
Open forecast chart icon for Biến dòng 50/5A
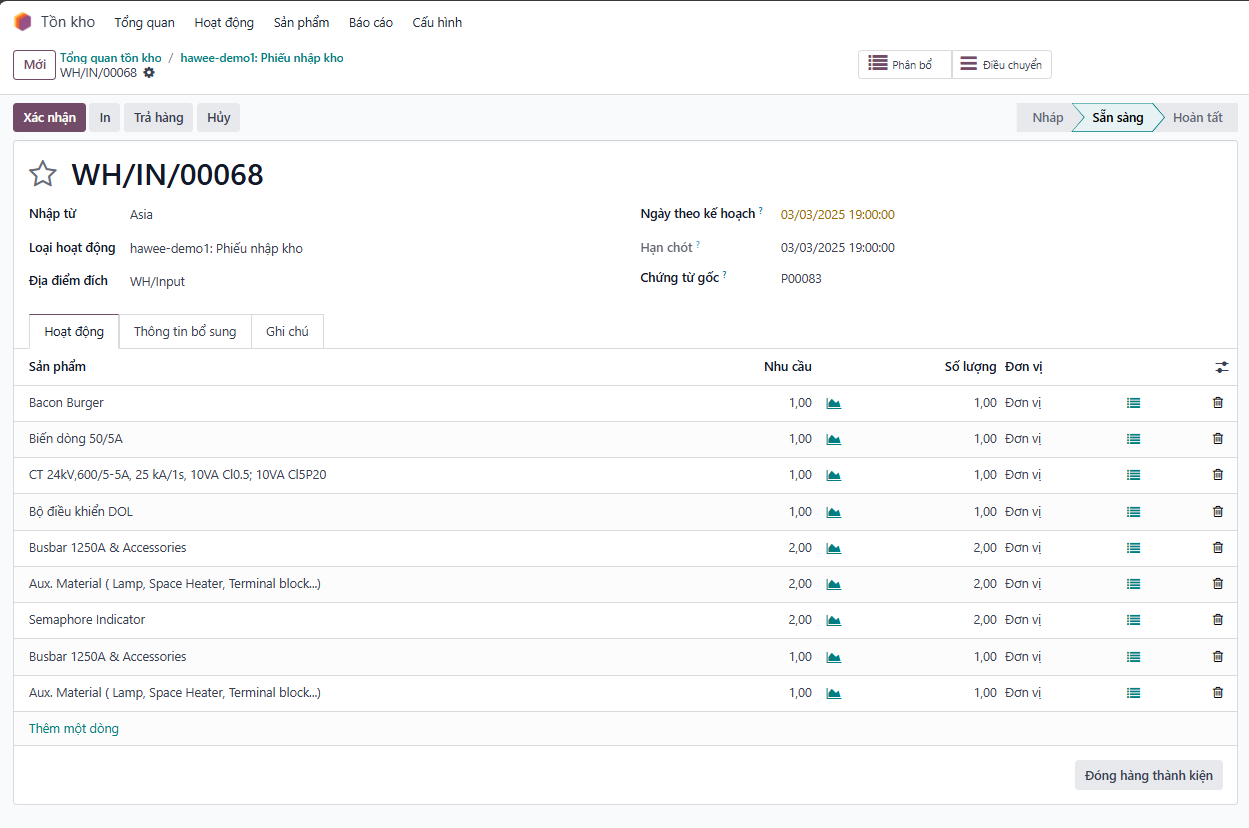833,439
